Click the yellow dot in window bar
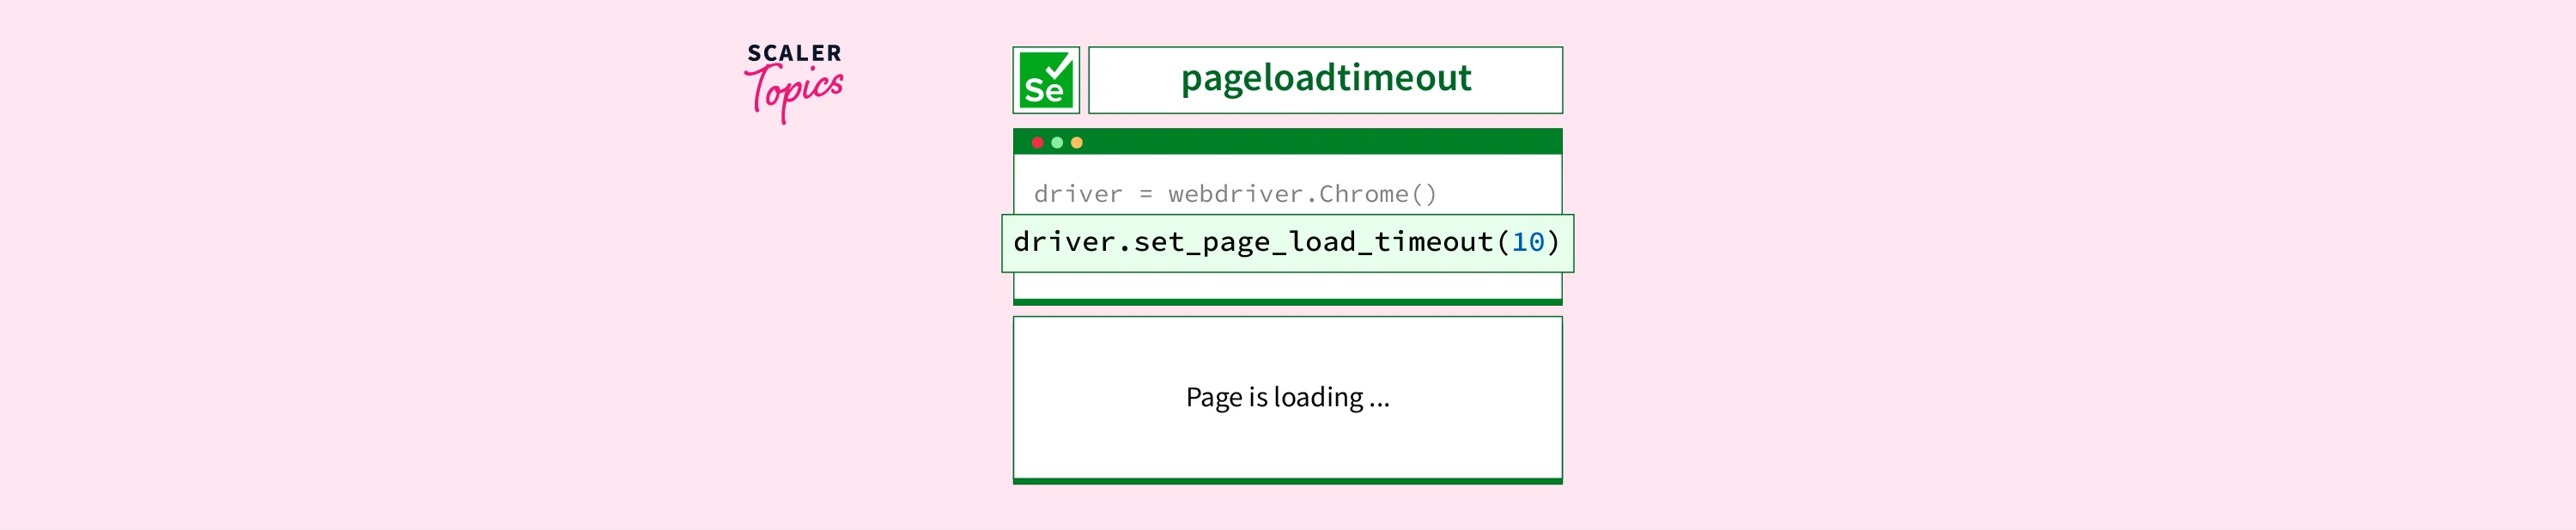Screen dimensions: 2576x530 (1077, 143)
